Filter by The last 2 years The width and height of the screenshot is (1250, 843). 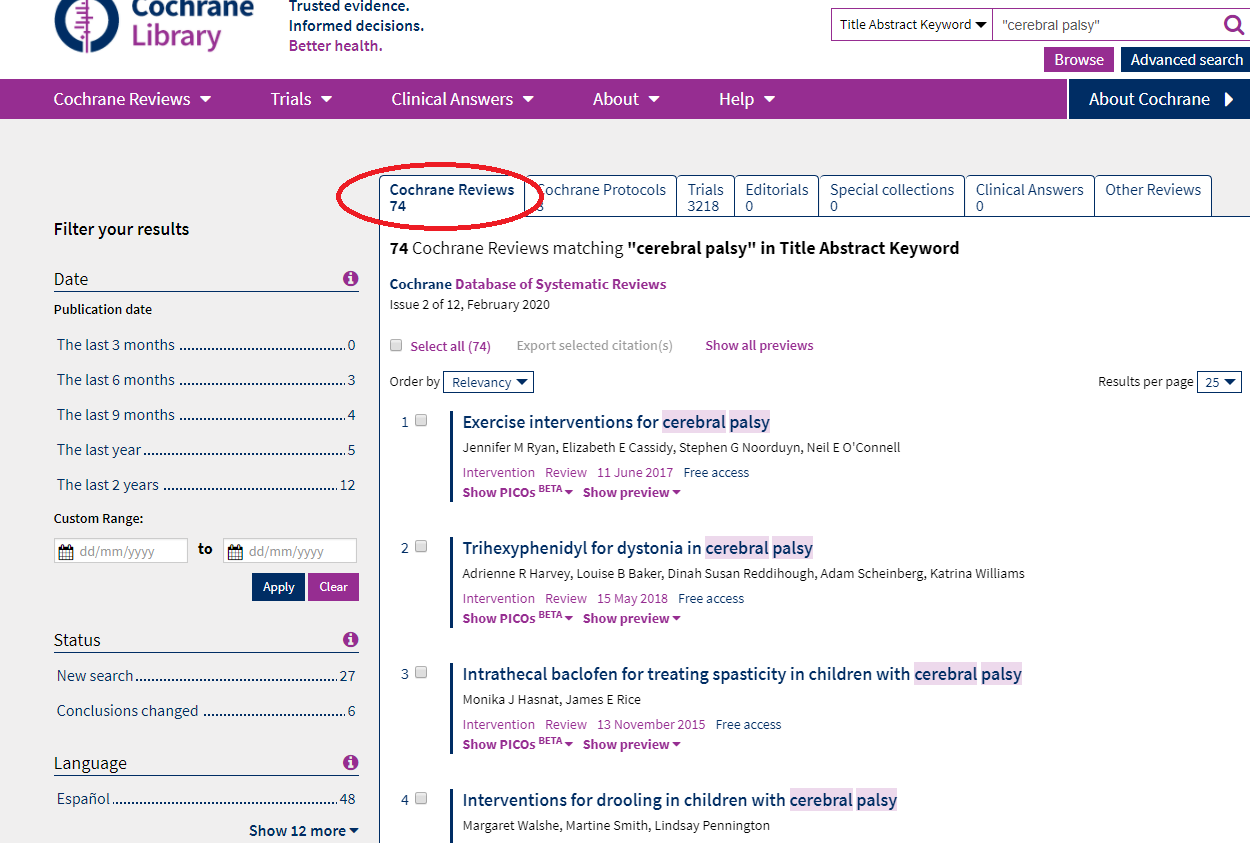pos(206,485)
